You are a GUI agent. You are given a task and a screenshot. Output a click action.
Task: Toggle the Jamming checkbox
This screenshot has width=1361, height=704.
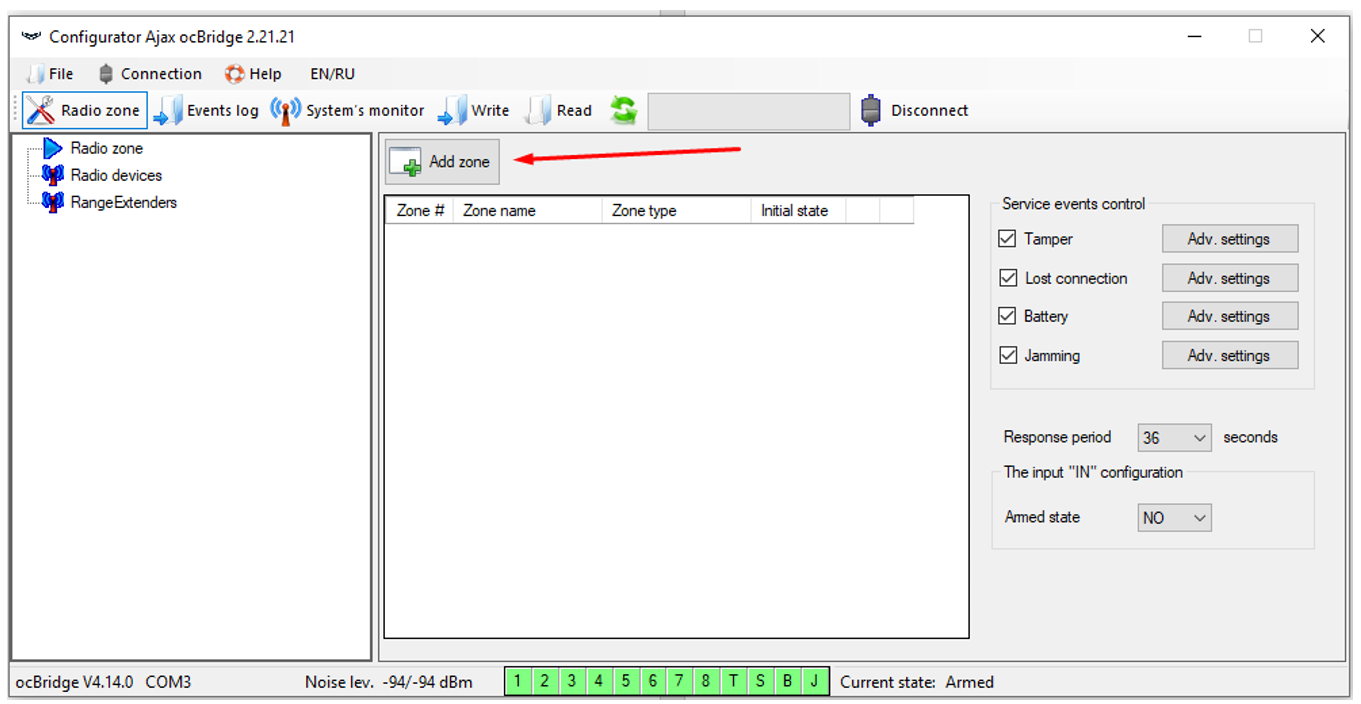(x=1008, y=355)
